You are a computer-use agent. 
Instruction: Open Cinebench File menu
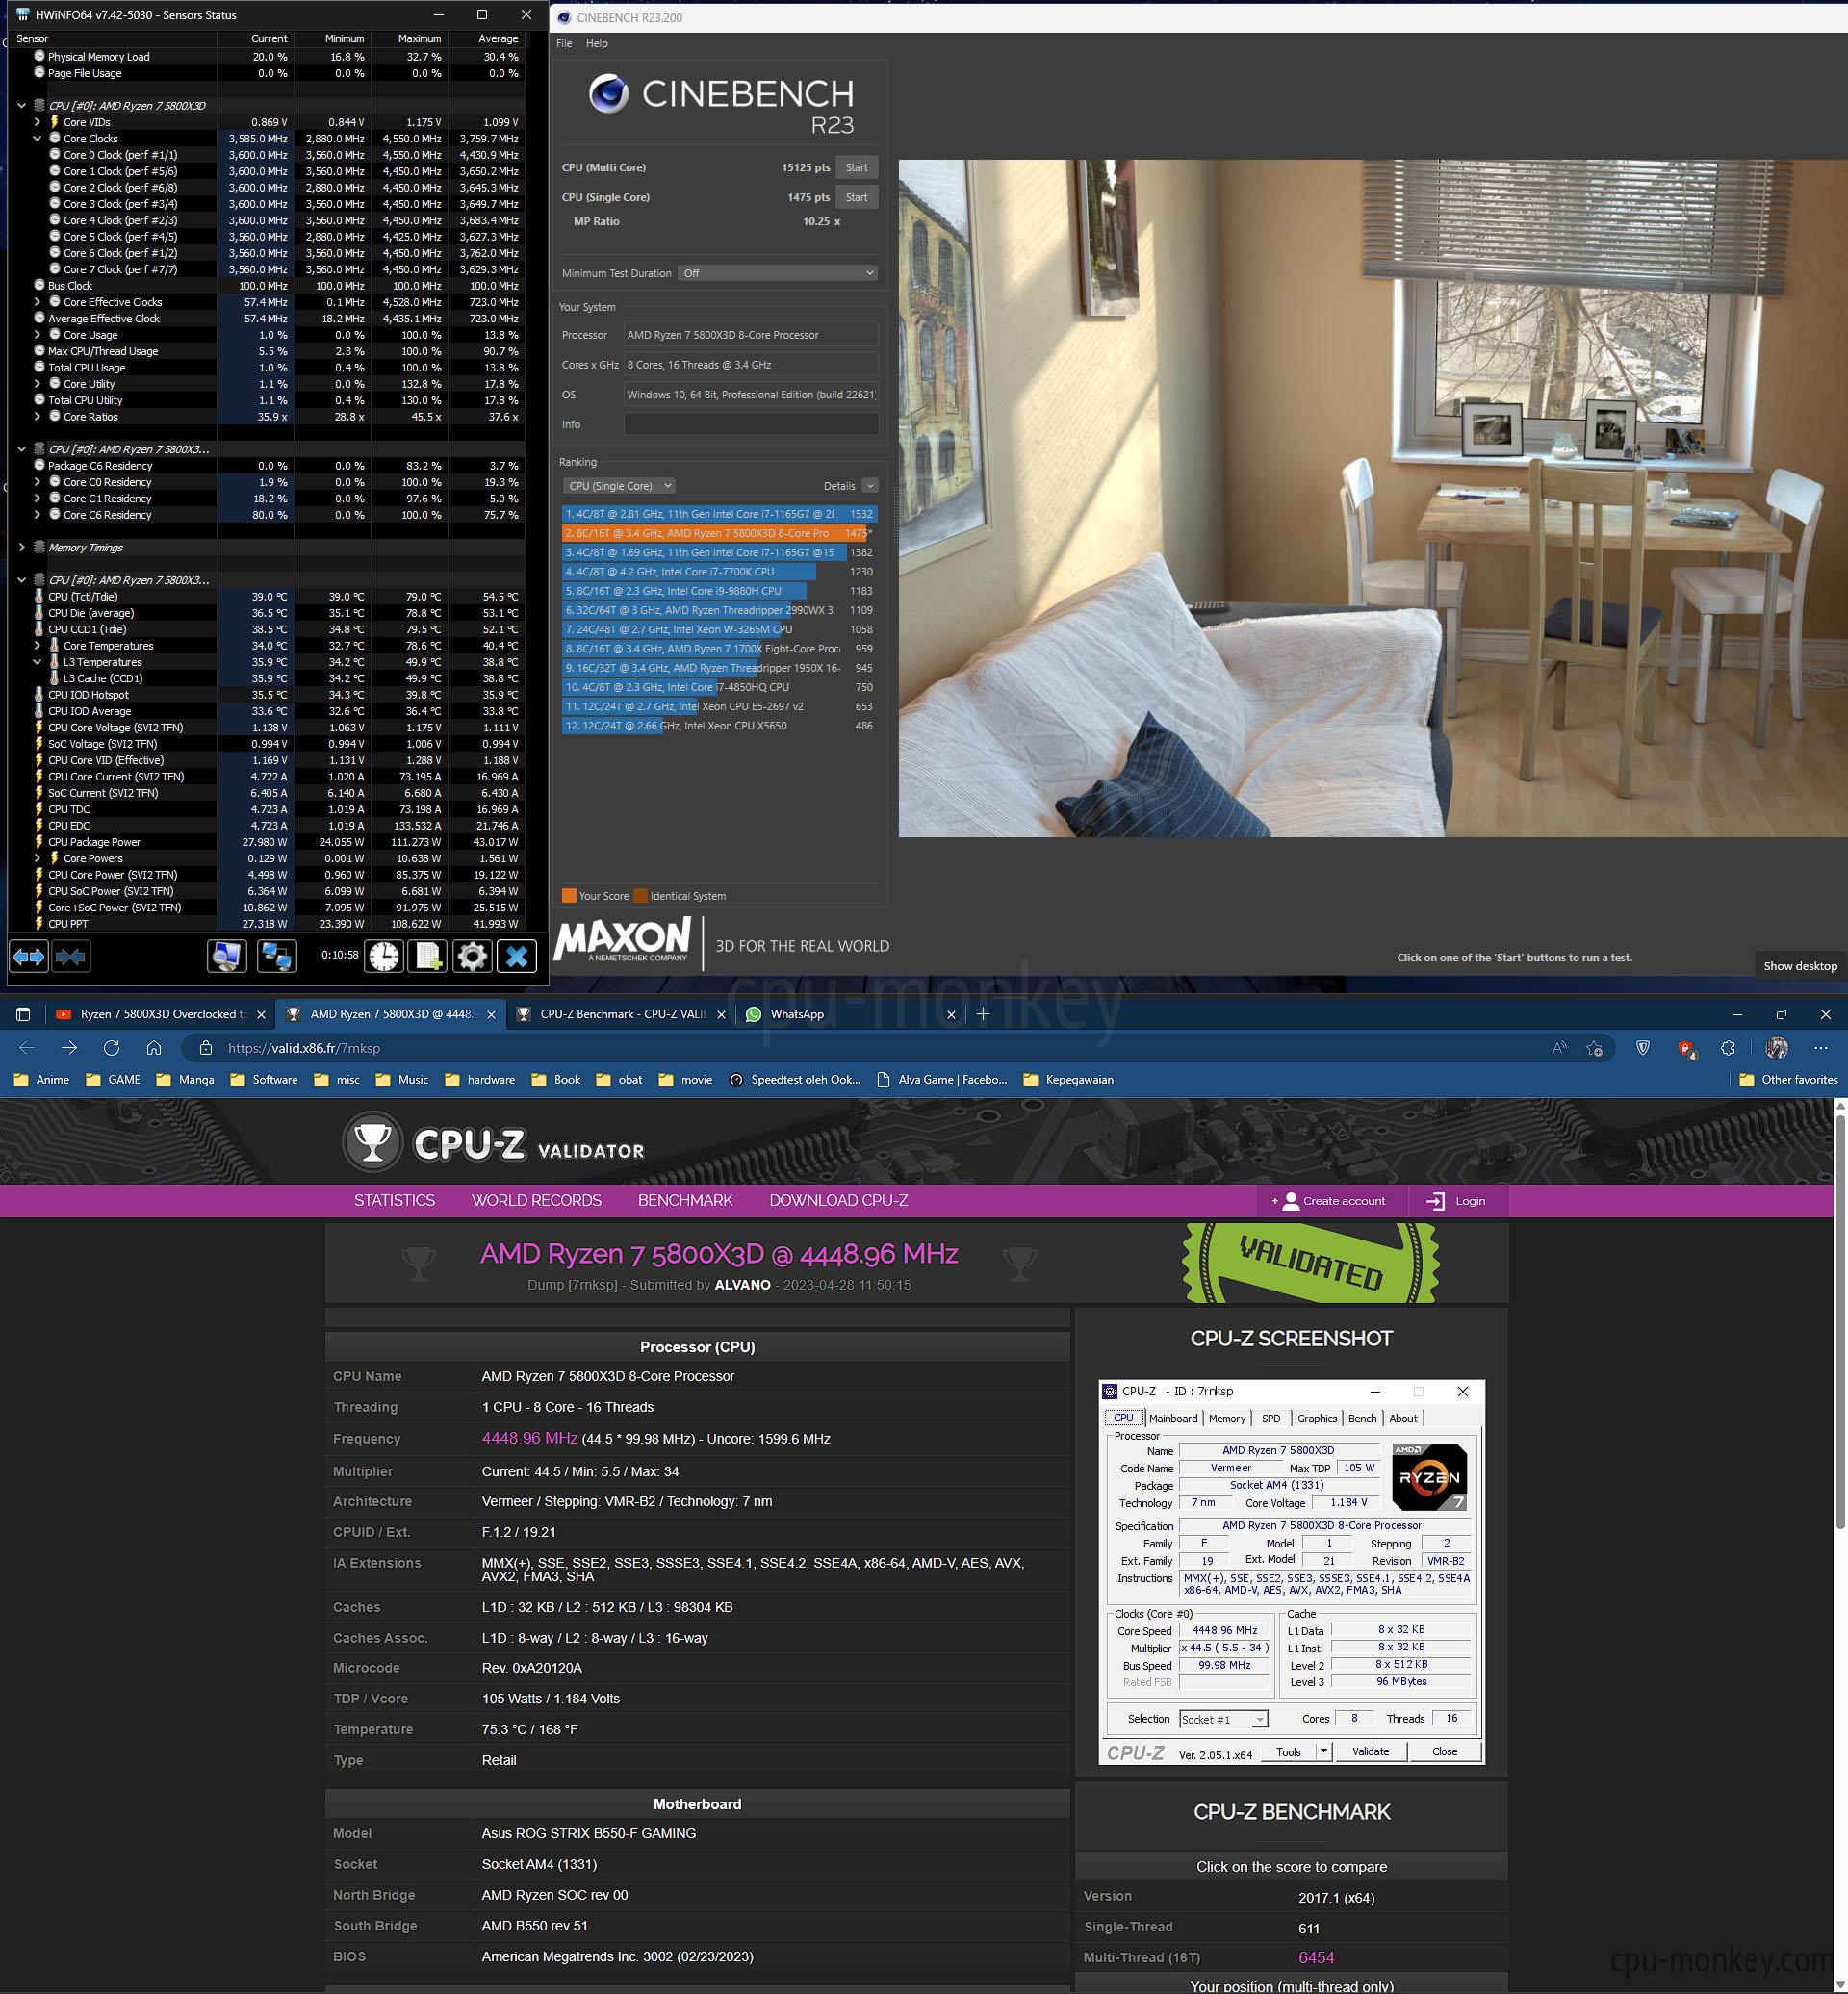[564, 44]
